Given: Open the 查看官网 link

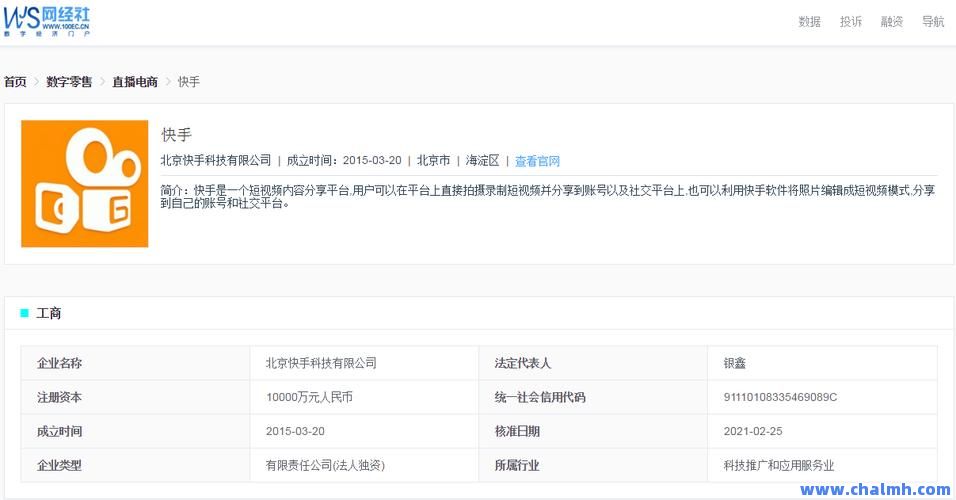Looking at the screenshot, I should click(537, 161).
